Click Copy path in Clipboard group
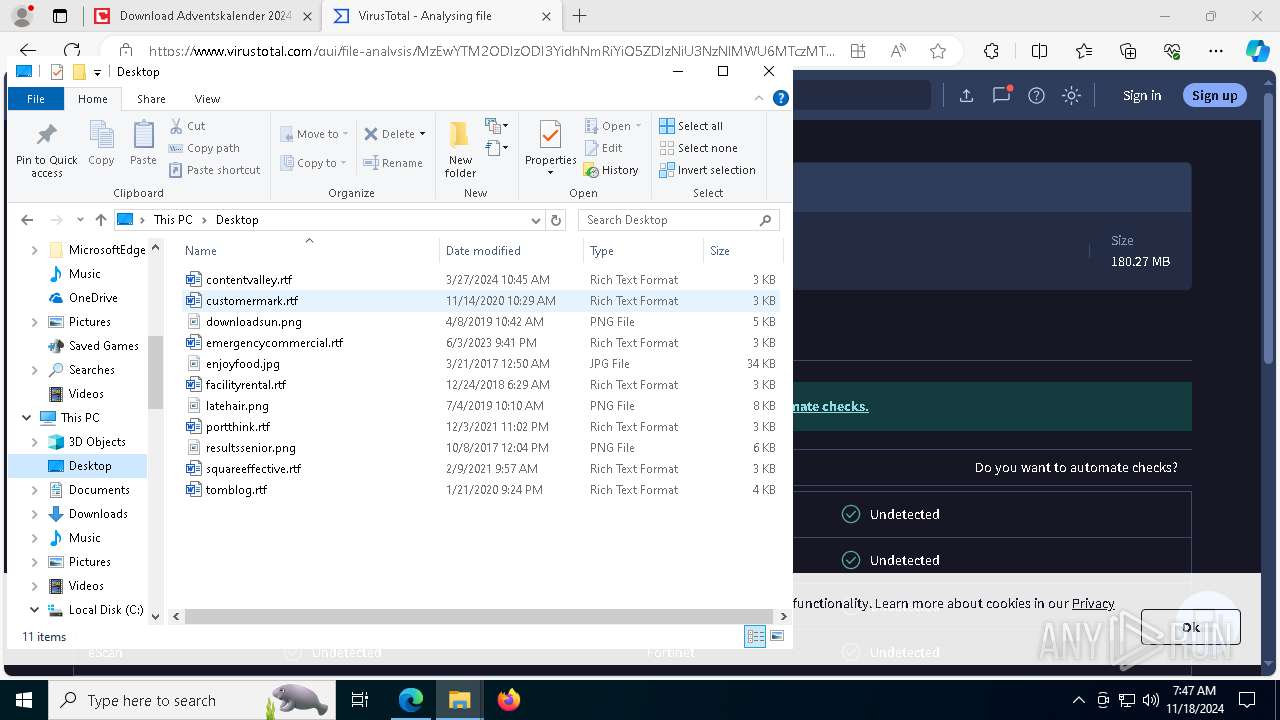The image size is (1280, 720). tap(205, 148)
